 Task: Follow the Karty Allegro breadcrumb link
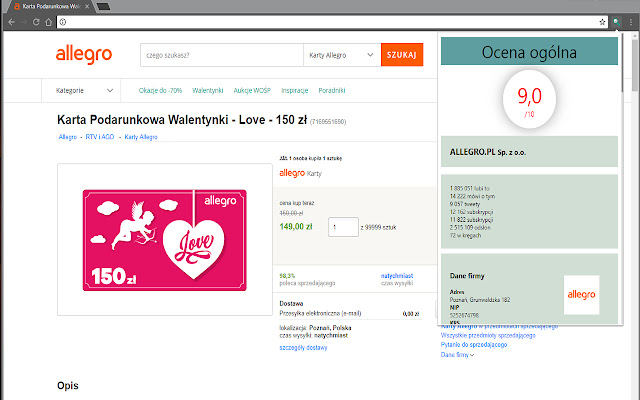[x=141, y=137]
